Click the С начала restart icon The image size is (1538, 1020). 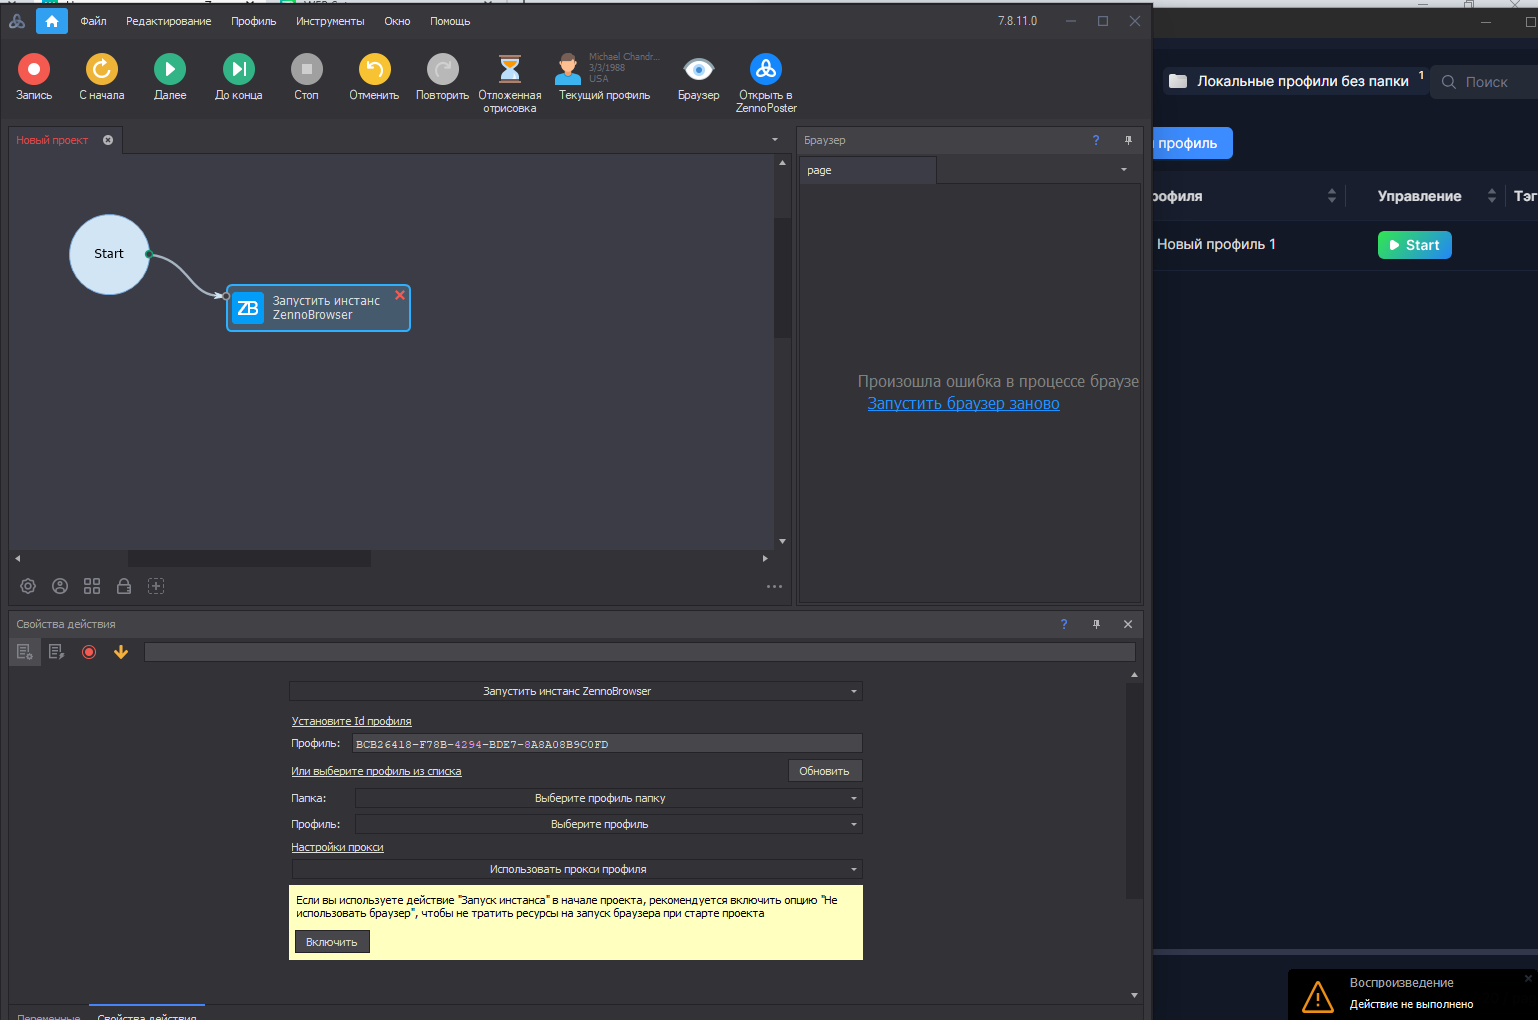101,69
